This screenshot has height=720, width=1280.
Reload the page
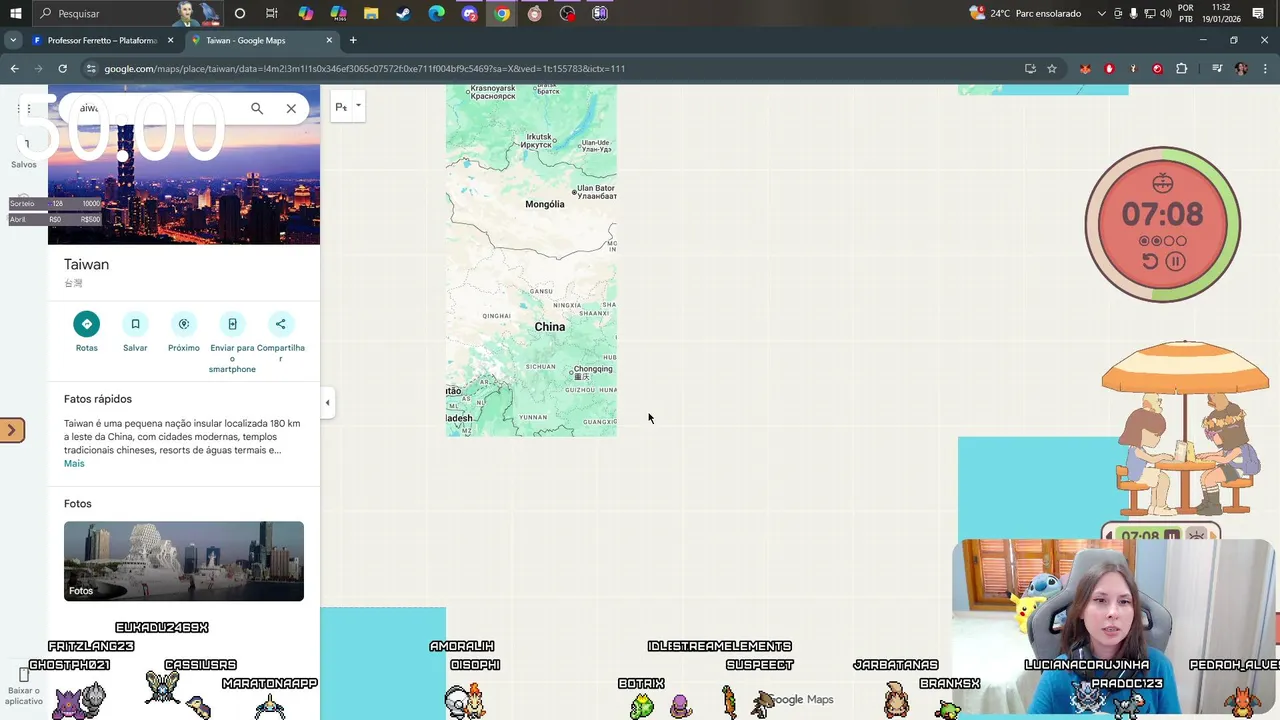pos(62,69)
